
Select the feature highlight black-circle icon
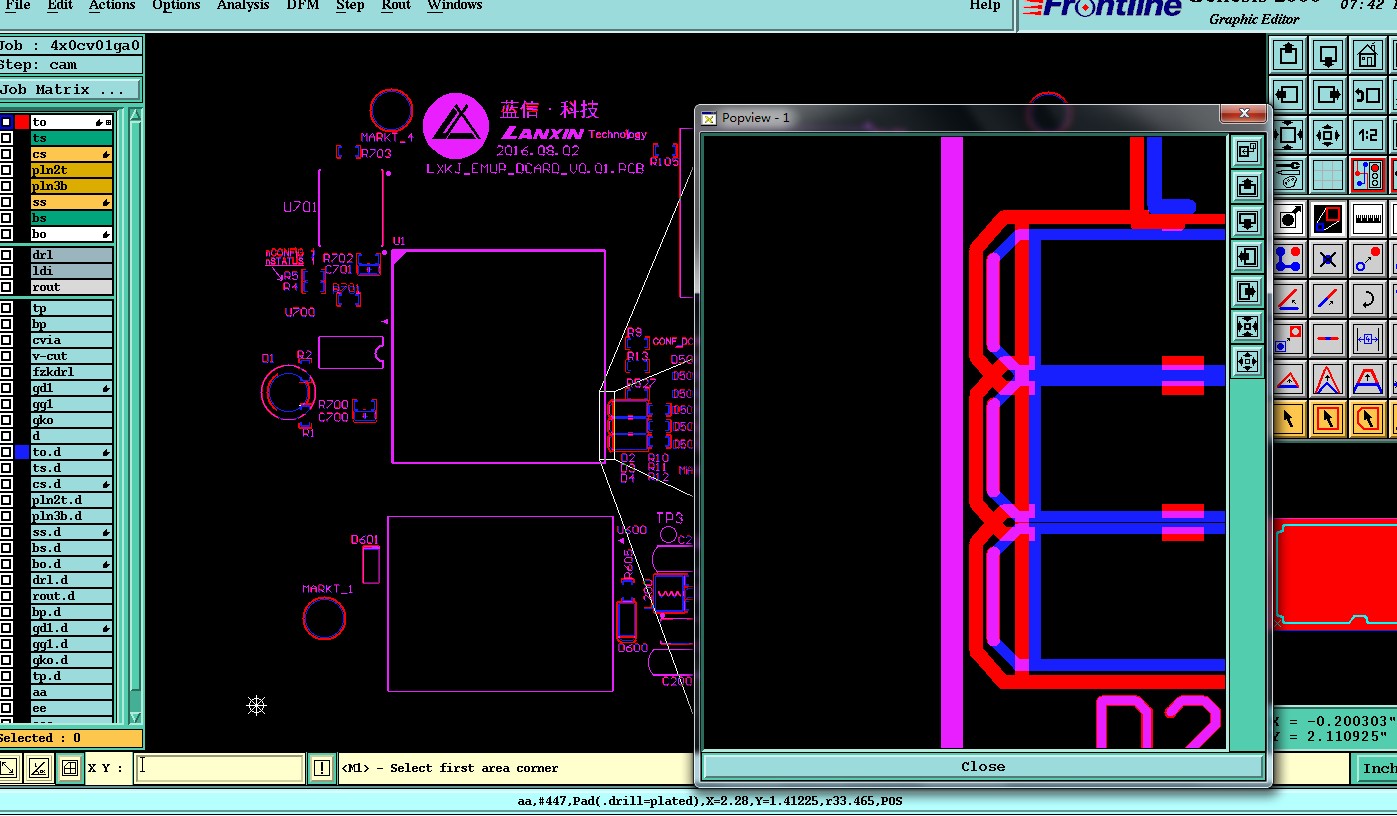[x=1289, y=218]
